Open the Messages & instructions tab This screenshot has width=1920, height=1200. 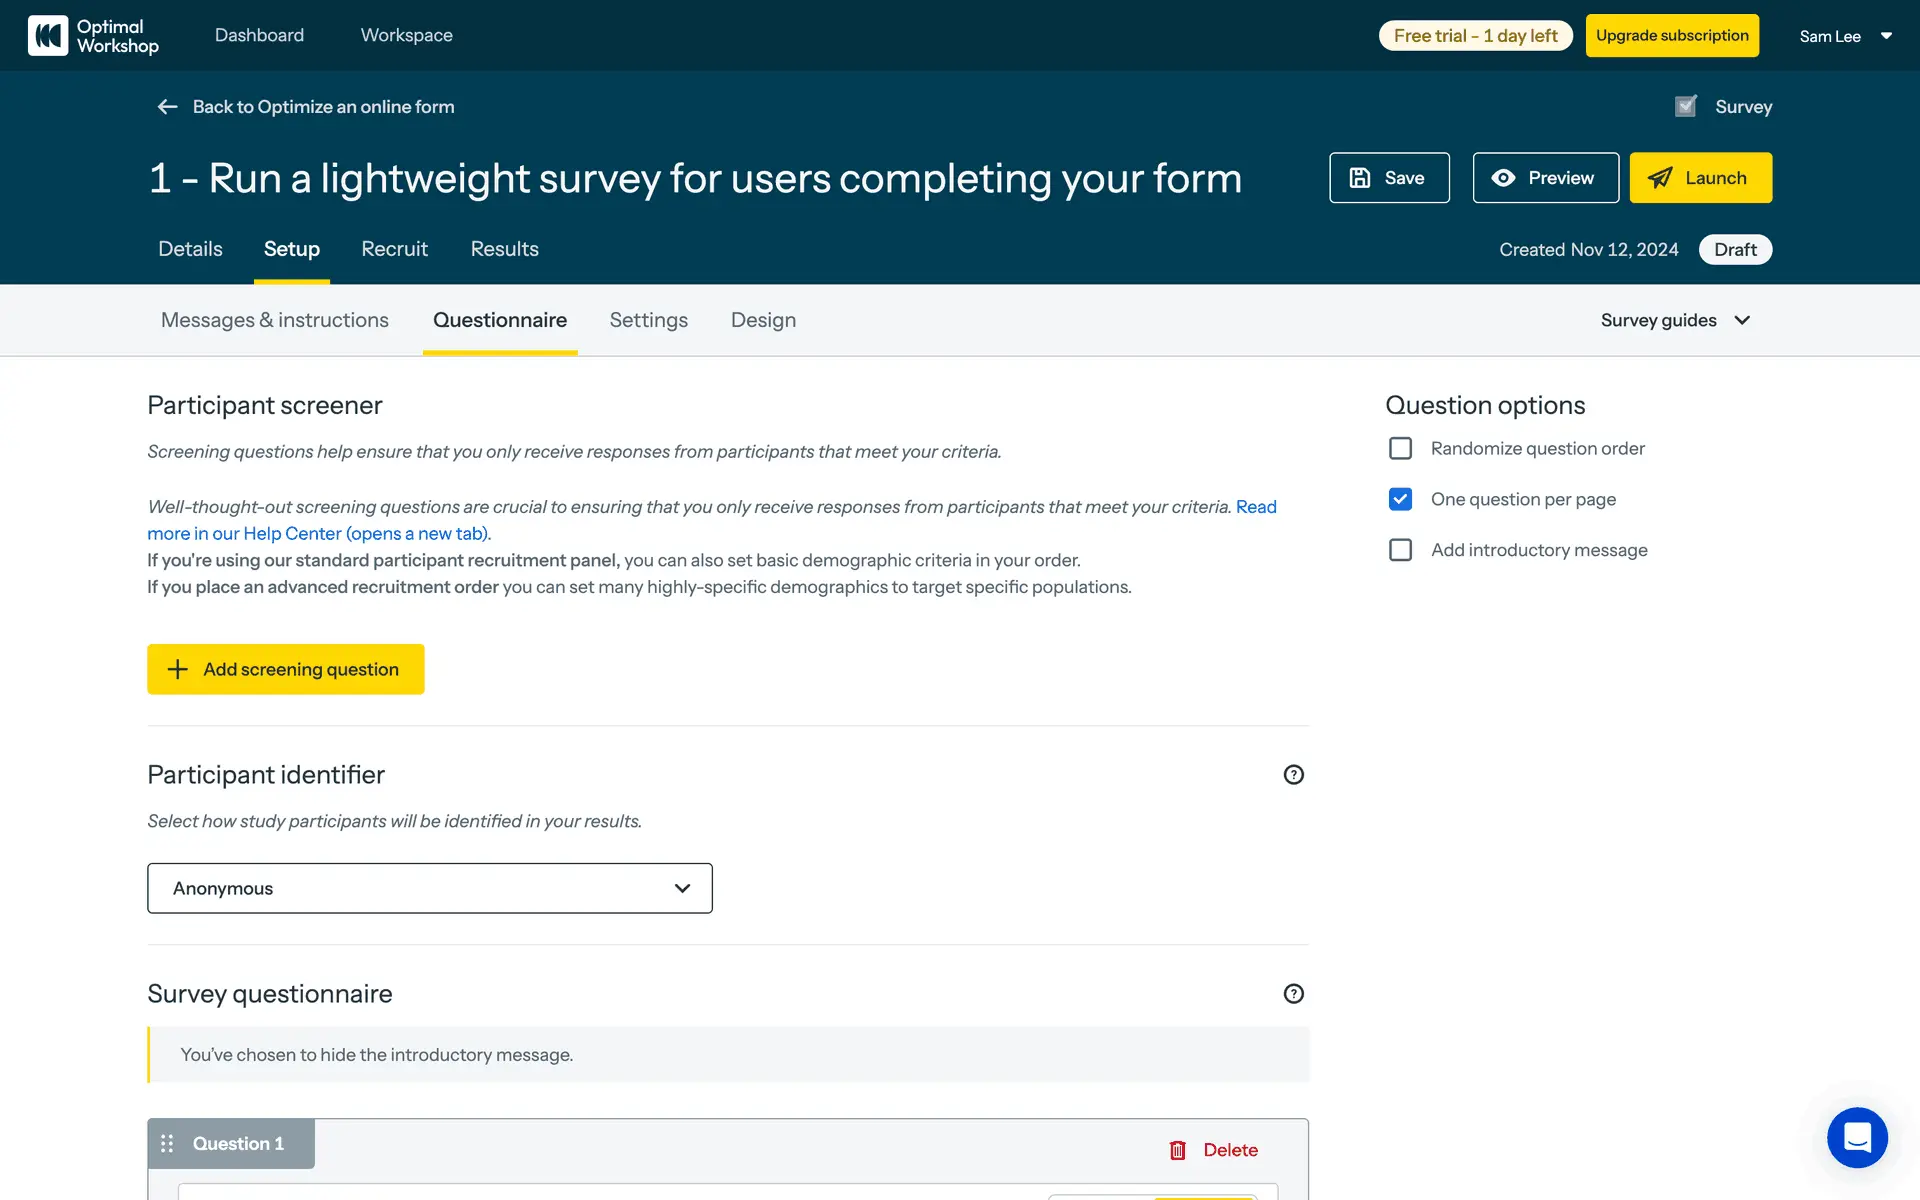[274, 320]
